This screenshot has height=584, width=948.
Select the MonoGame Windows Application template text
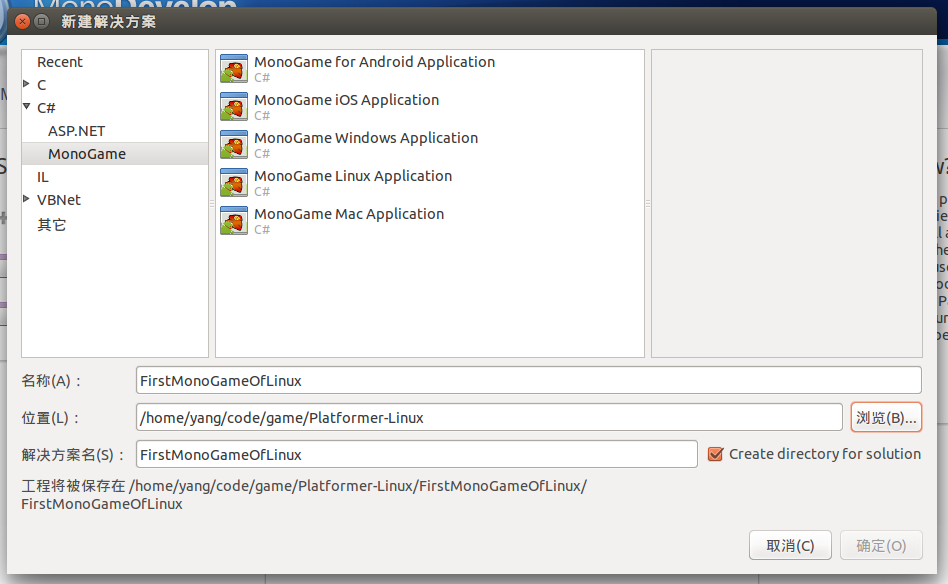point(366,138)
